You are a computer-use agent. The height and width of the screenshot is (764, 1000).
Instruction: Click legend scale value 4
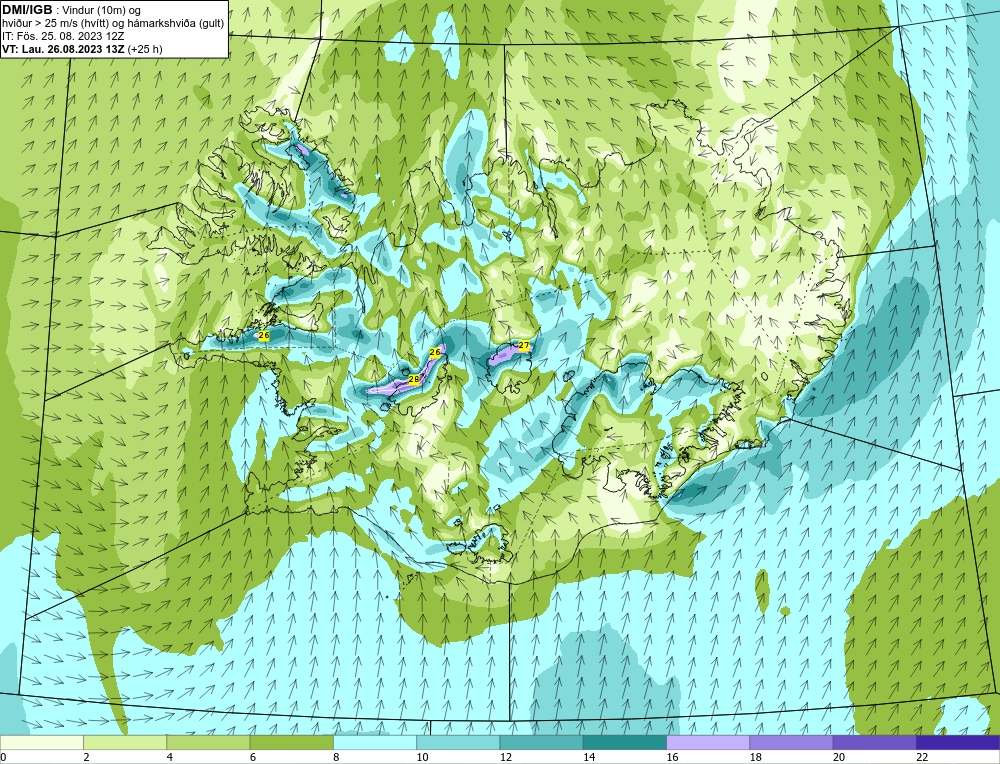[169, 757]
